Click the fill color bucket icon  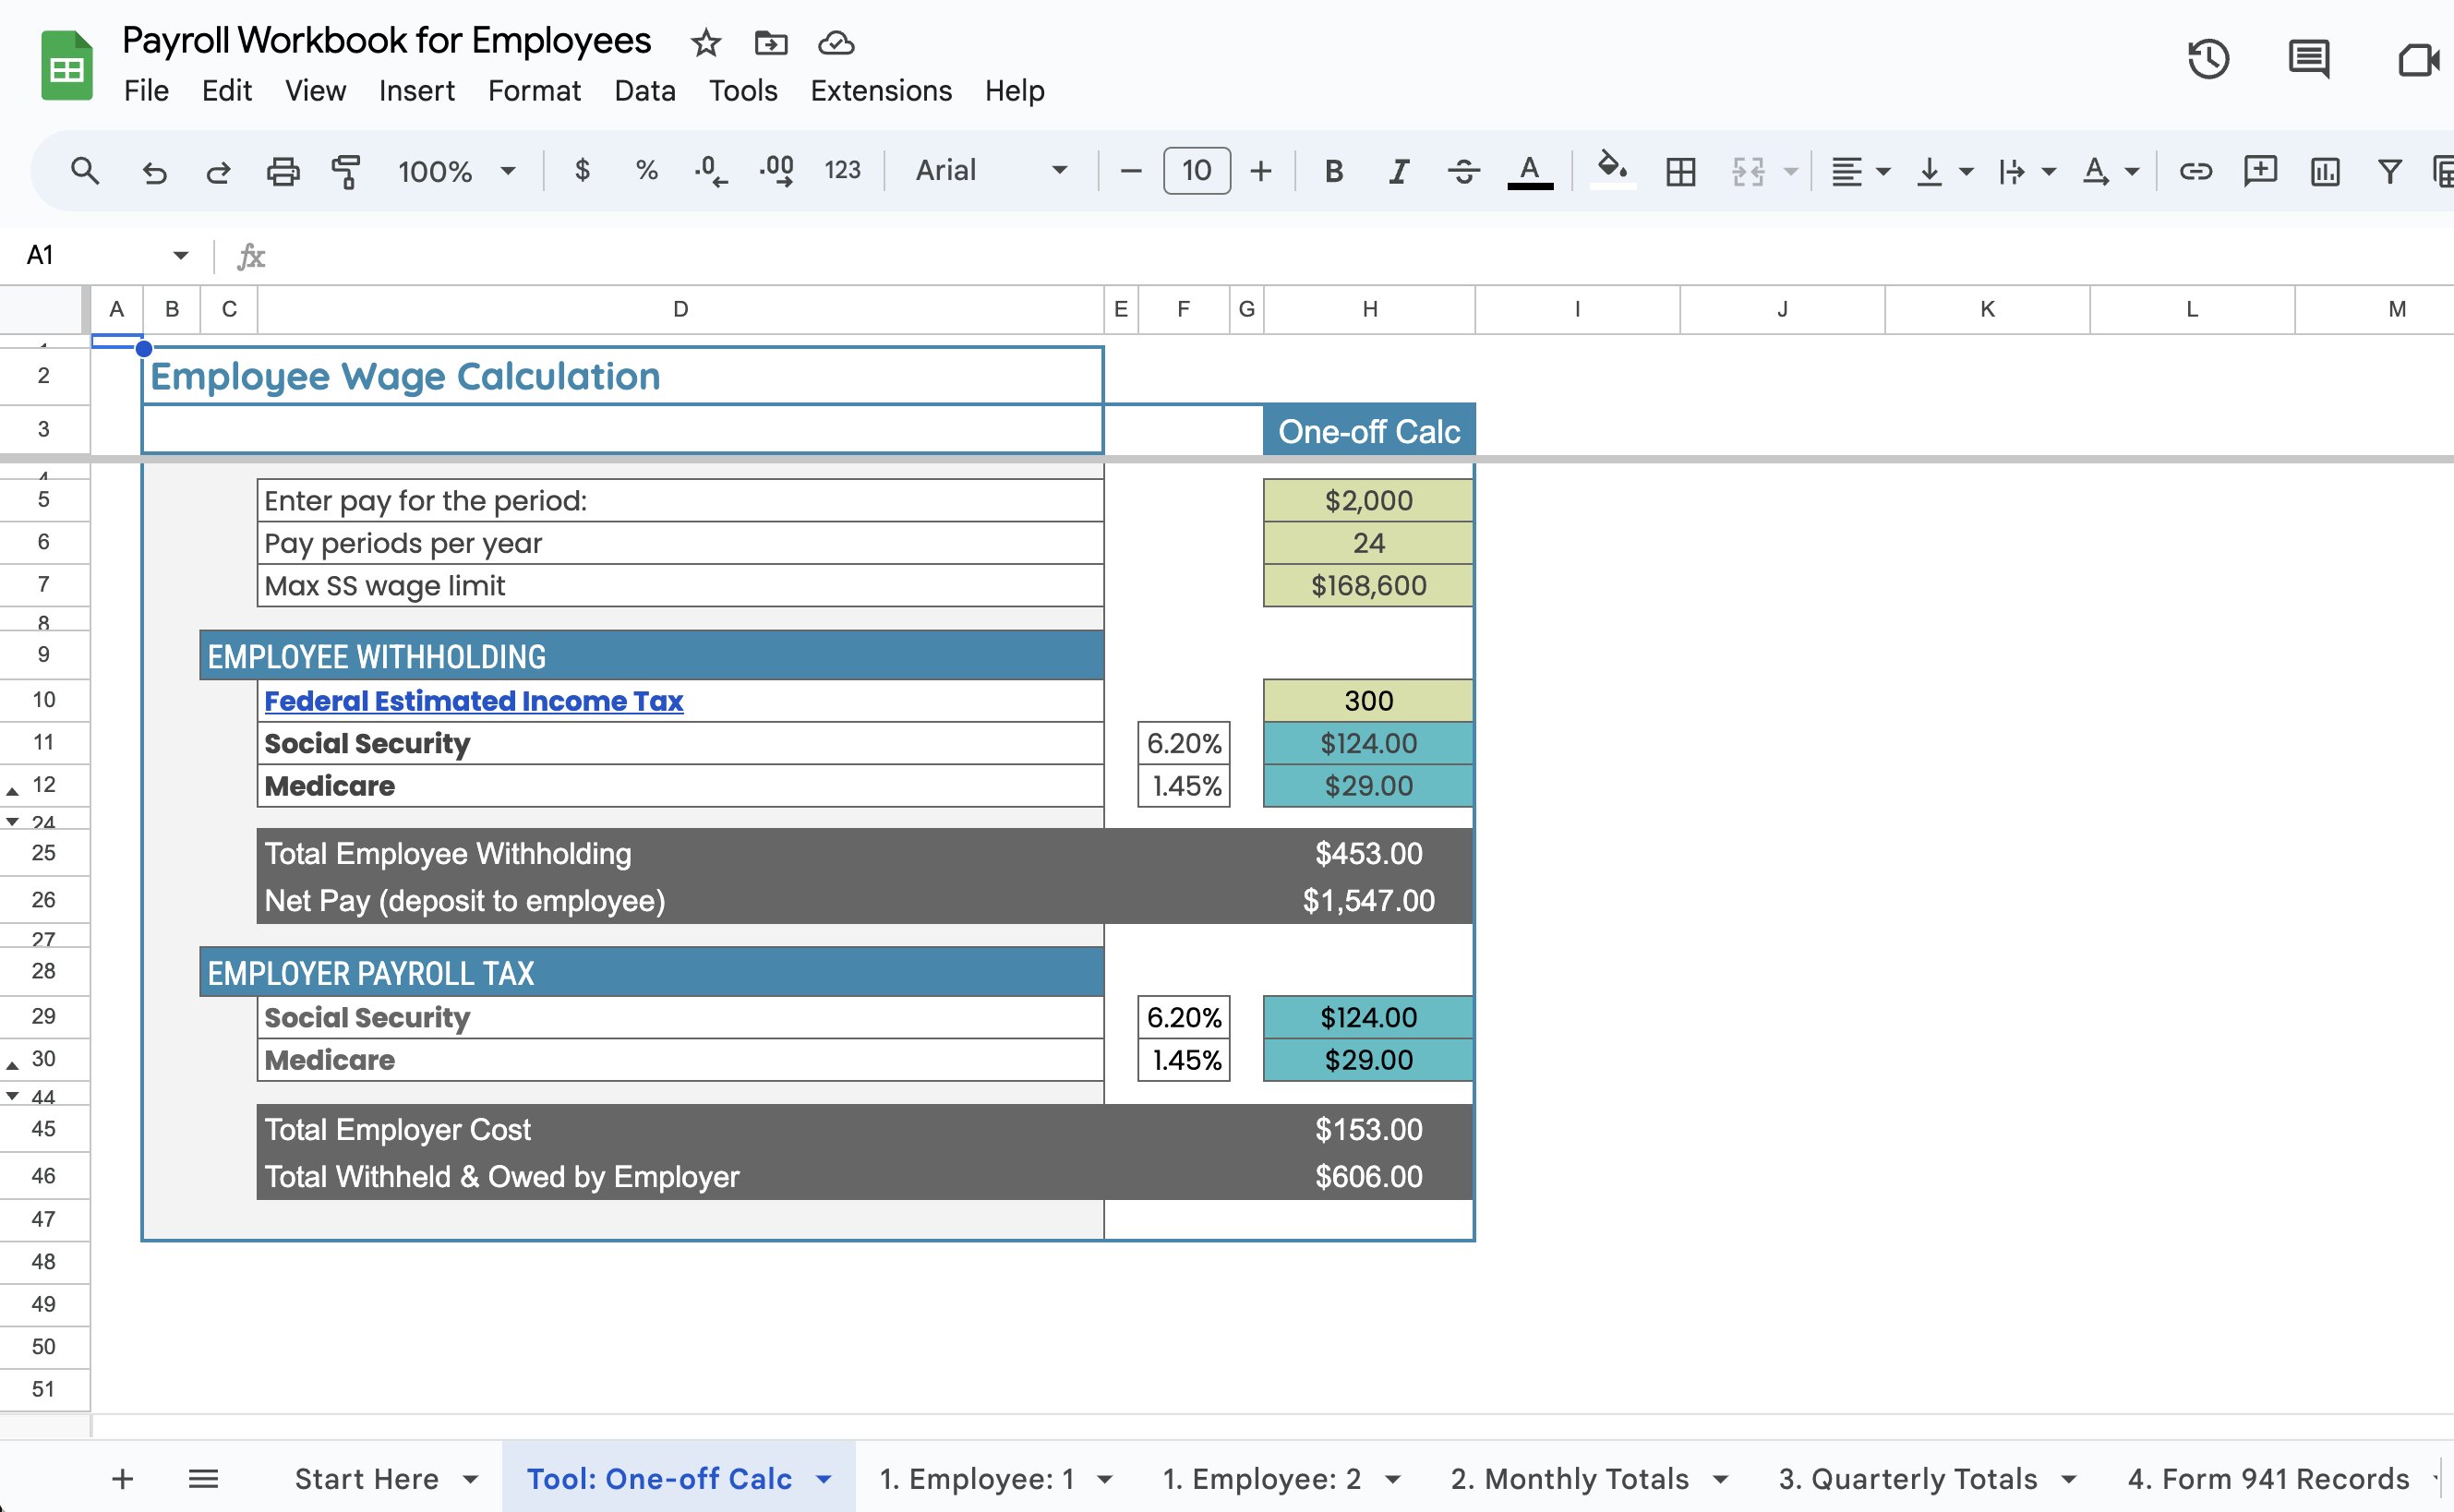tap(1612, 169)
